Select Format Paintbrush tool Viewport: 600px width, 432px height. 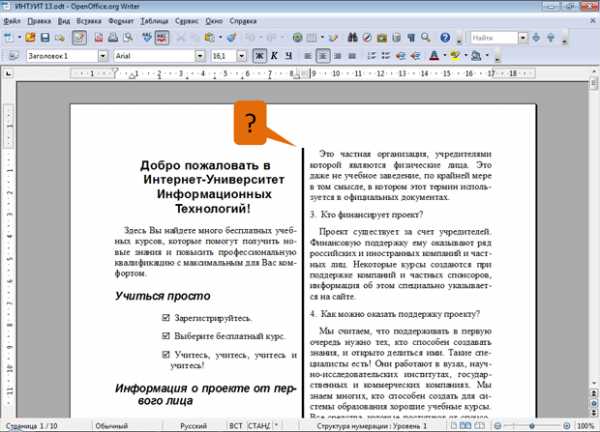(x=232, y=37)
